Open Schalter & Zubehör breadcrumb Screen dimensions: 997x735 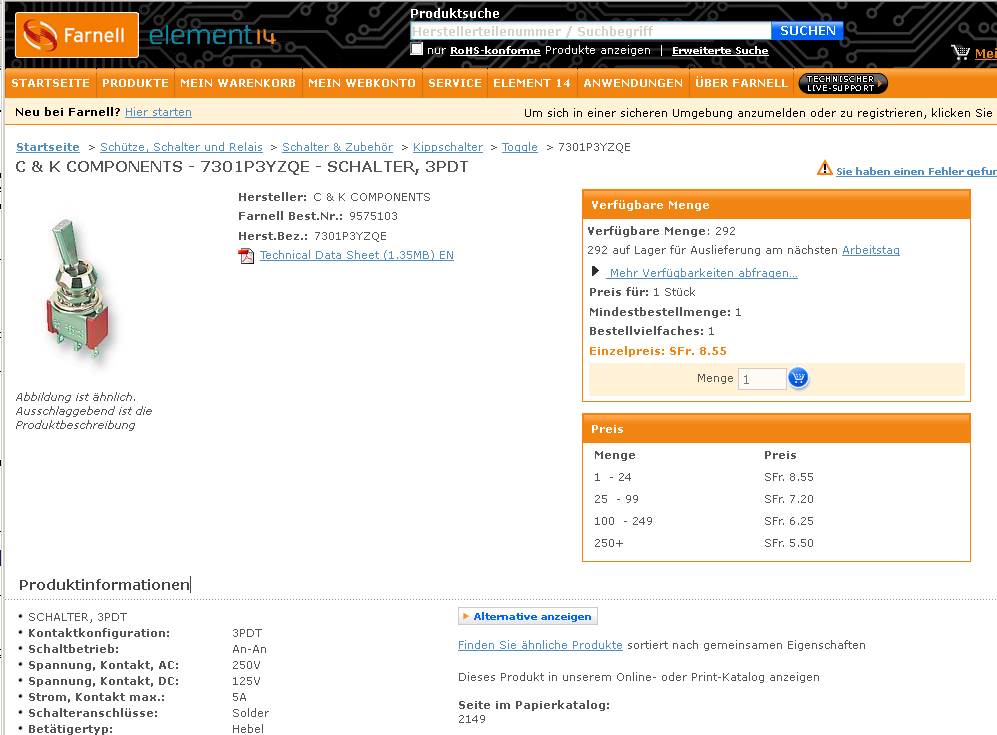coord(338,147)
